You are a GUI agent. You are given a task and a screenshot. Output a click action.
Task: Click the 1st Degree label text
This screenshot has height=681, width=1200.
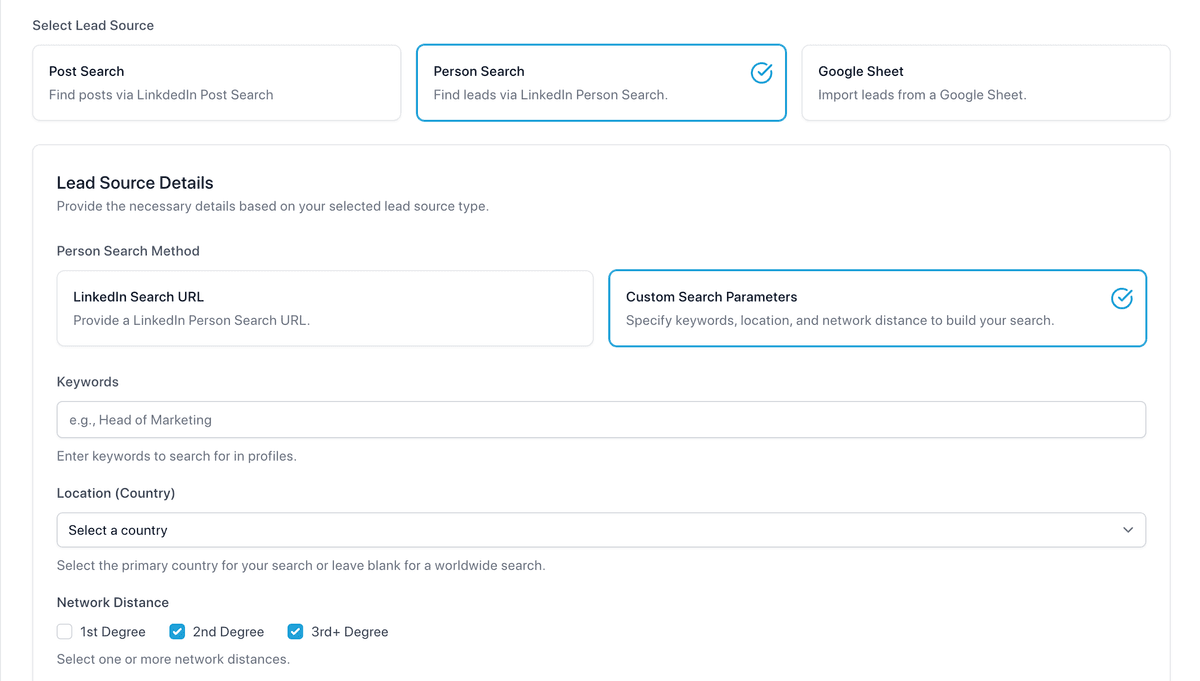coord(113,632)
